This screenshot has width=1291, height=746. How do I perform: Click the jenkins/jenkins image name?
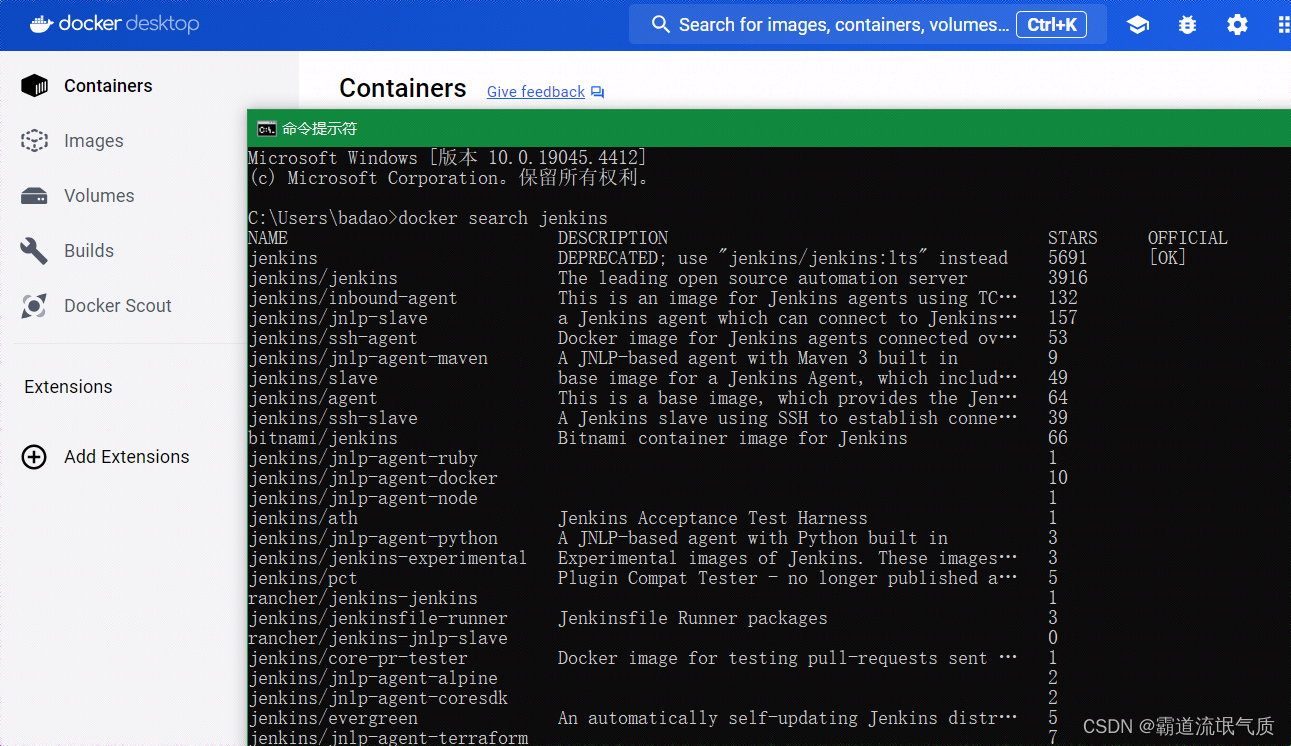click(323, 278)
